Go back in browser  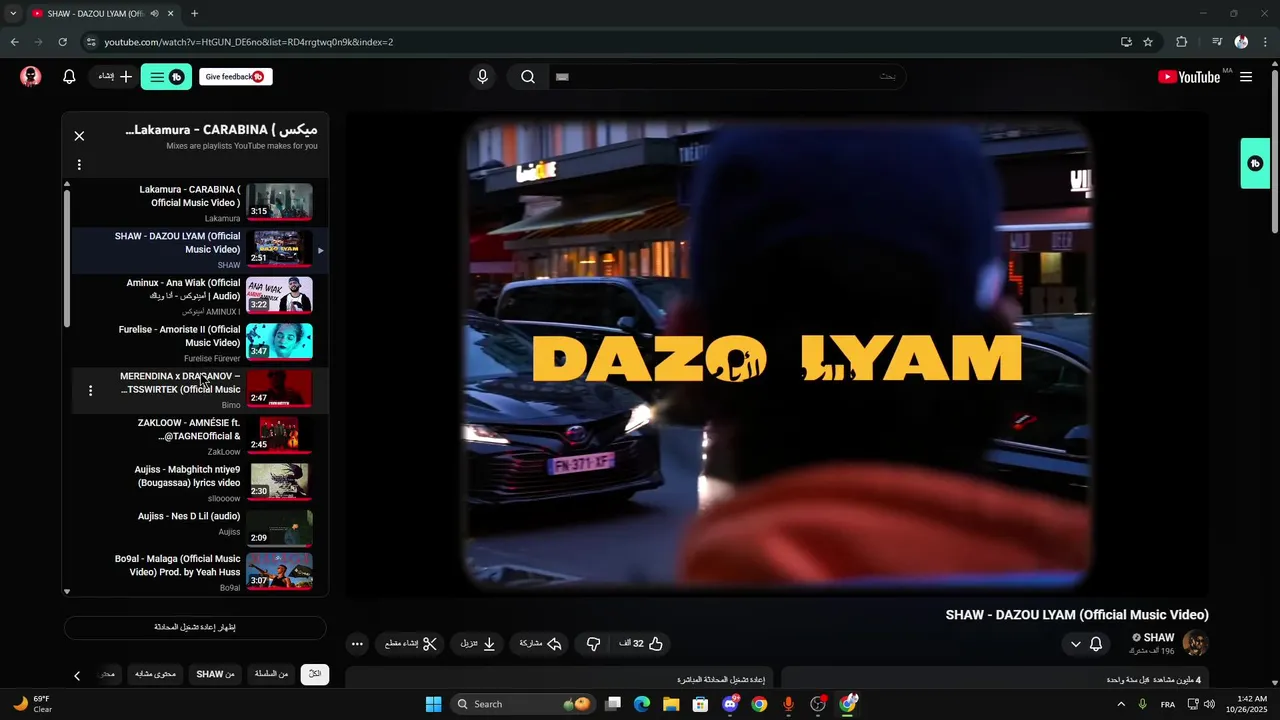(14, 42)
